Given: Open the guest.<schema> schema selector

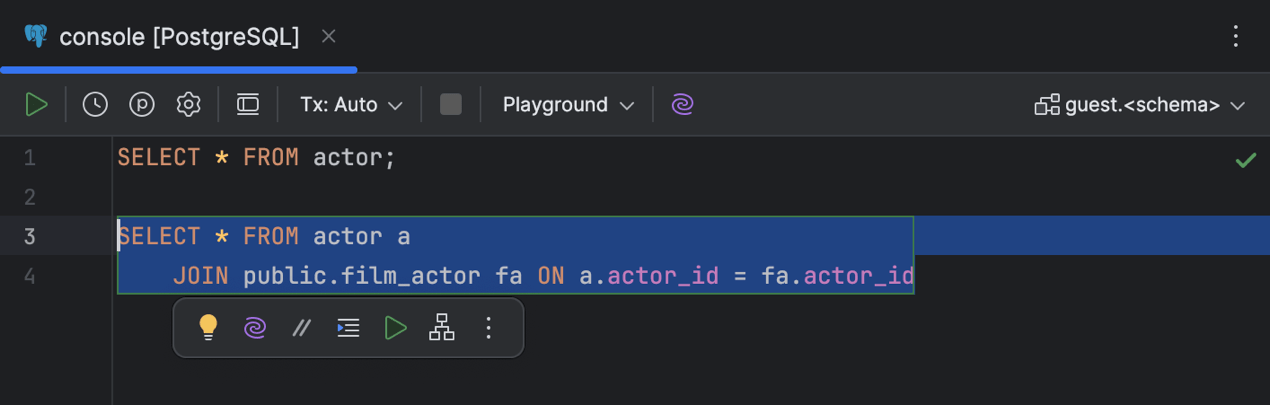Looking at the screenshot, I should 1140,105.
